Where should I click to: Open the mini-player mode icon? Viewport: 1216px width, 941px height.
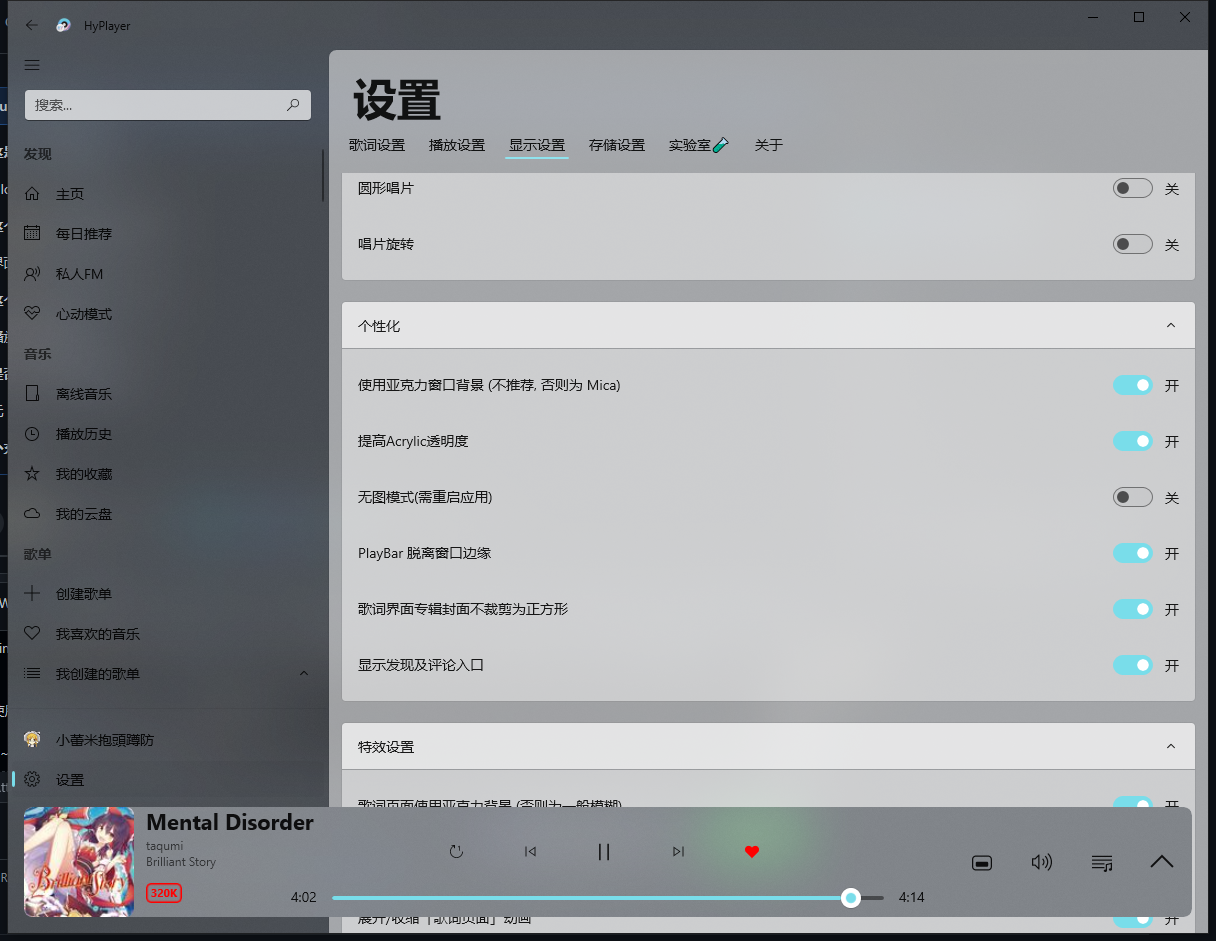[x=982, y=862]
